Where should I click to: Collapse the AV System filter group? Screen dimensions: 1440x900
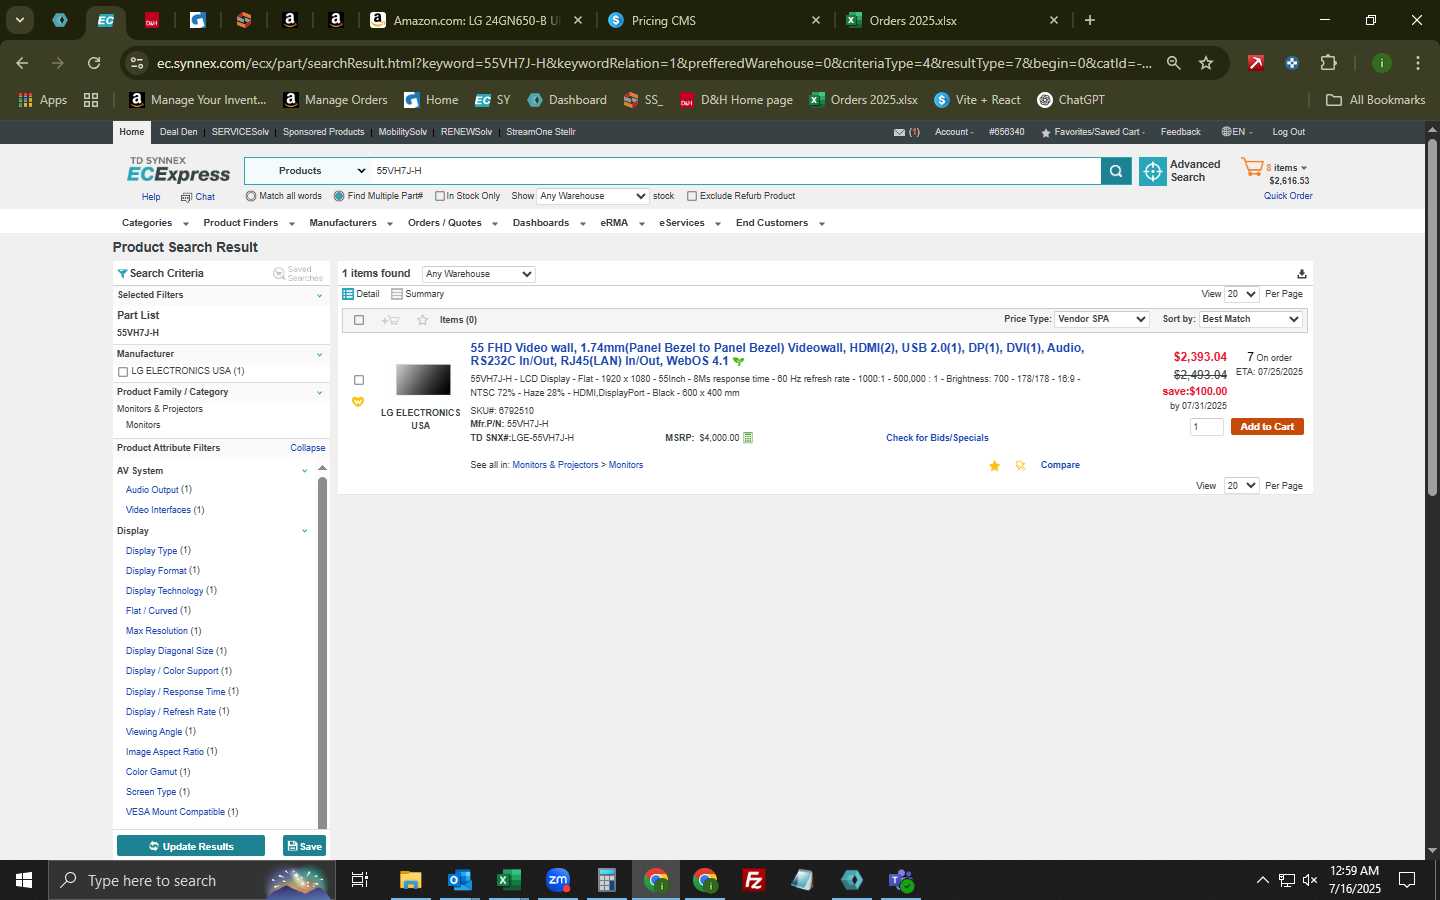pyautogui.click(x=304, y=471)
